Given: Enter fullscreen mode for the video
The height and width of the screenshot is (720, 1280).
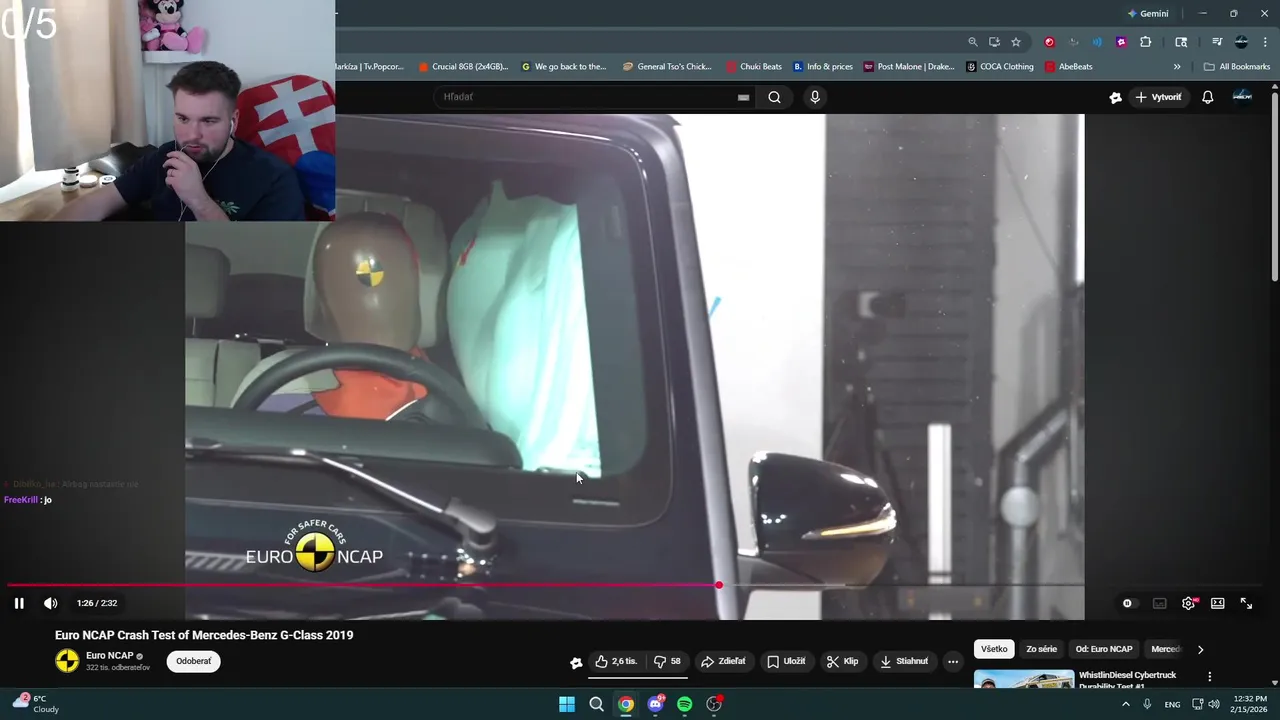Looking at the screenshot, I should pyautogui.click(x=1246, y=603).
